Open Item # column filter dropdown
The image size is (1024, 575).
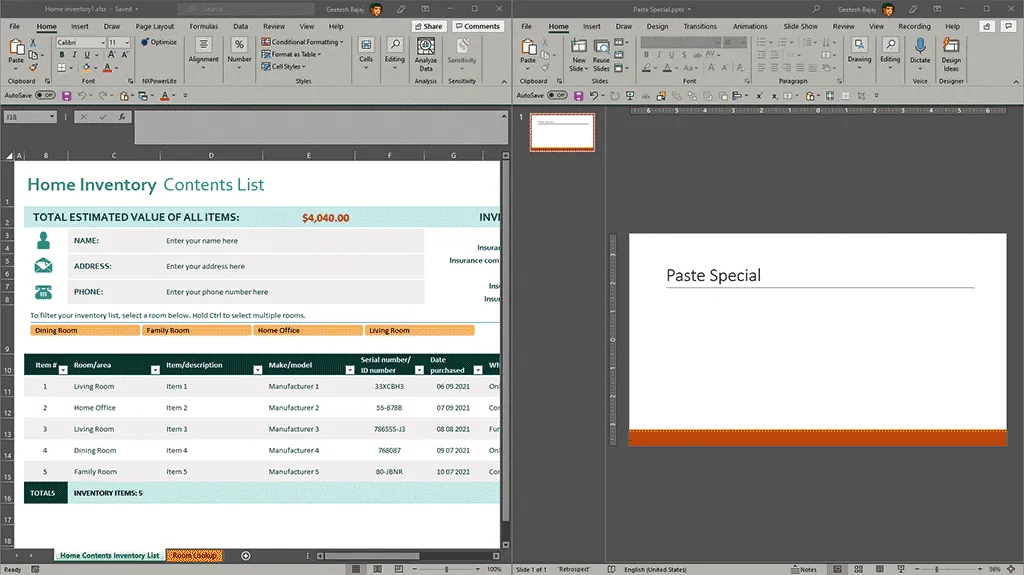coord(63,370)
